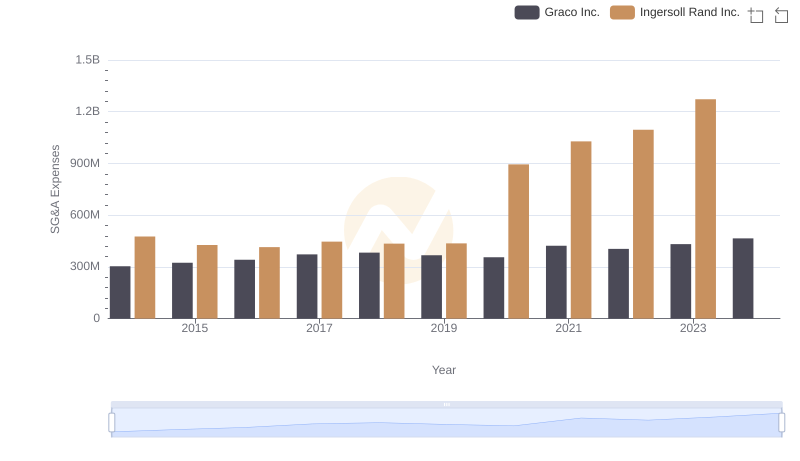This screenshot has height=461, width=800.
Task: Click Graco bar for 2020
Action: click(494, 288)
